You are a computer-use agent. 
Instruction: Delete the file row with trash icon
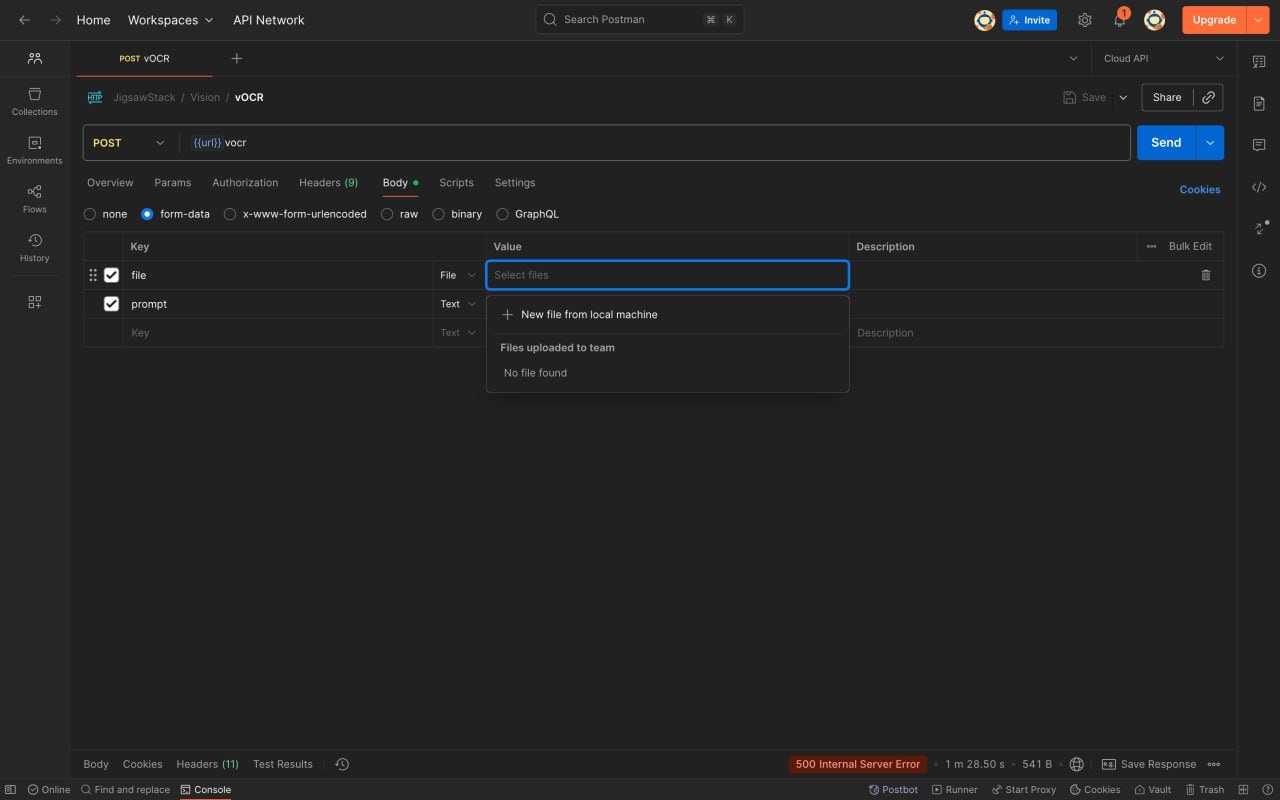pos(1205,275)
